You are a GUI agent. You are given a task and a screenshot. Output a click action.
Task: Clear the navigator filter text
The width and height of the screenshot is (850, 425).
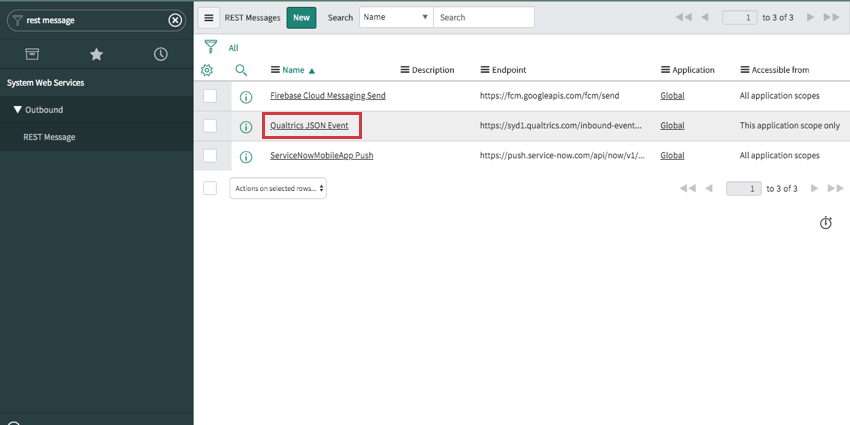click(x=175, y=21)
